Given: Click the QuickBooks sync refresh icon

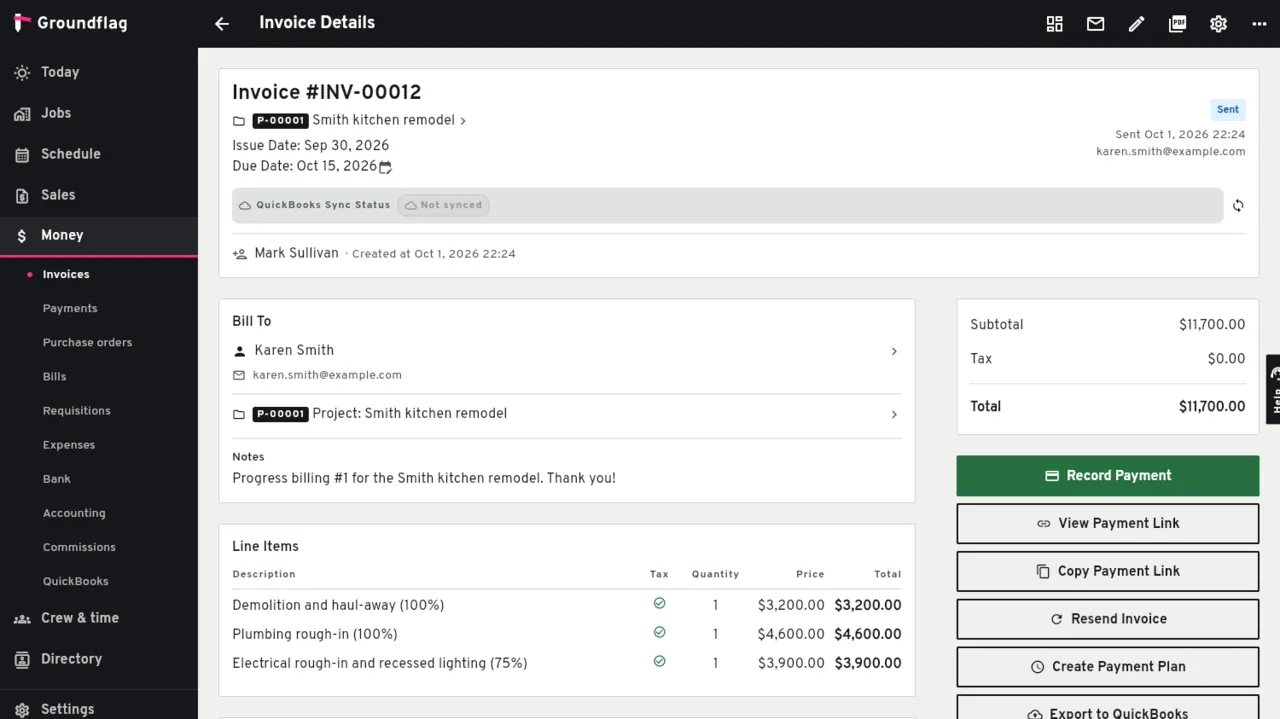Looking at the screenshot, I should tap(1238, 205).
